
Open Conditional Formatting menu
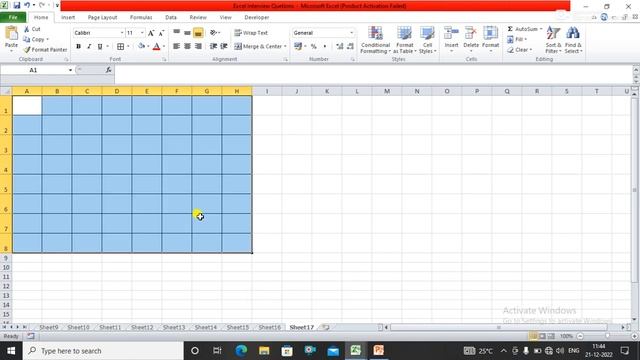pos(376,40)
